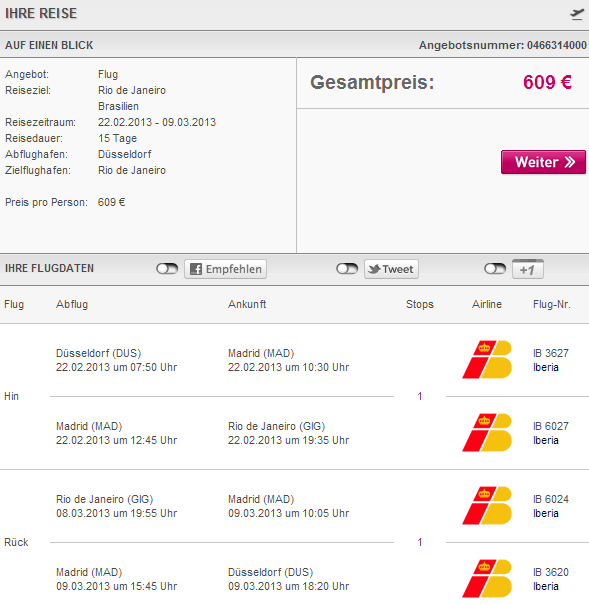This screenshot has height=604, width=589.
Task: Click arrival Rio de Janeiro (GIG) 19:35 Uhr
Action: point(289,433)
